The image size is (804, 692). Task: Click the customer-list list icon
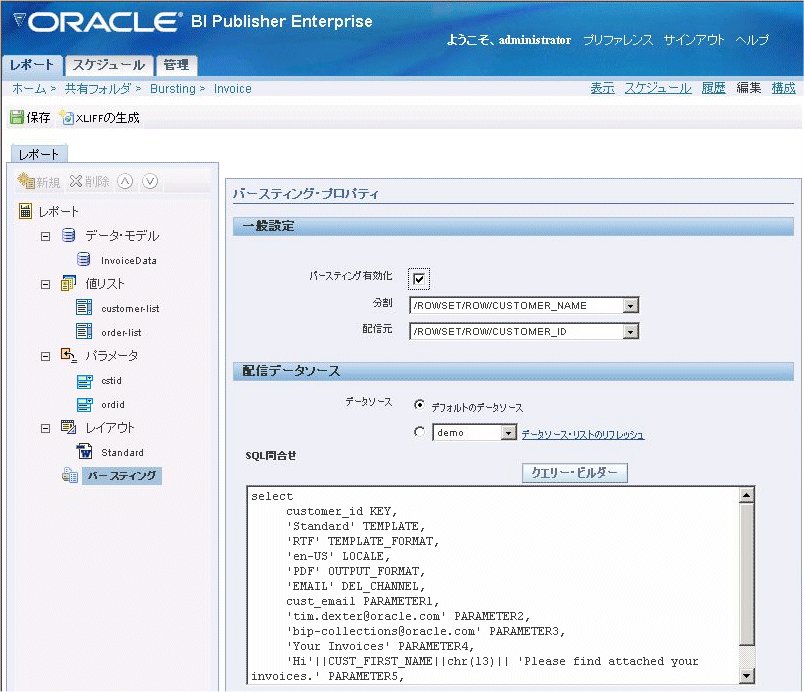pos(84,308)
